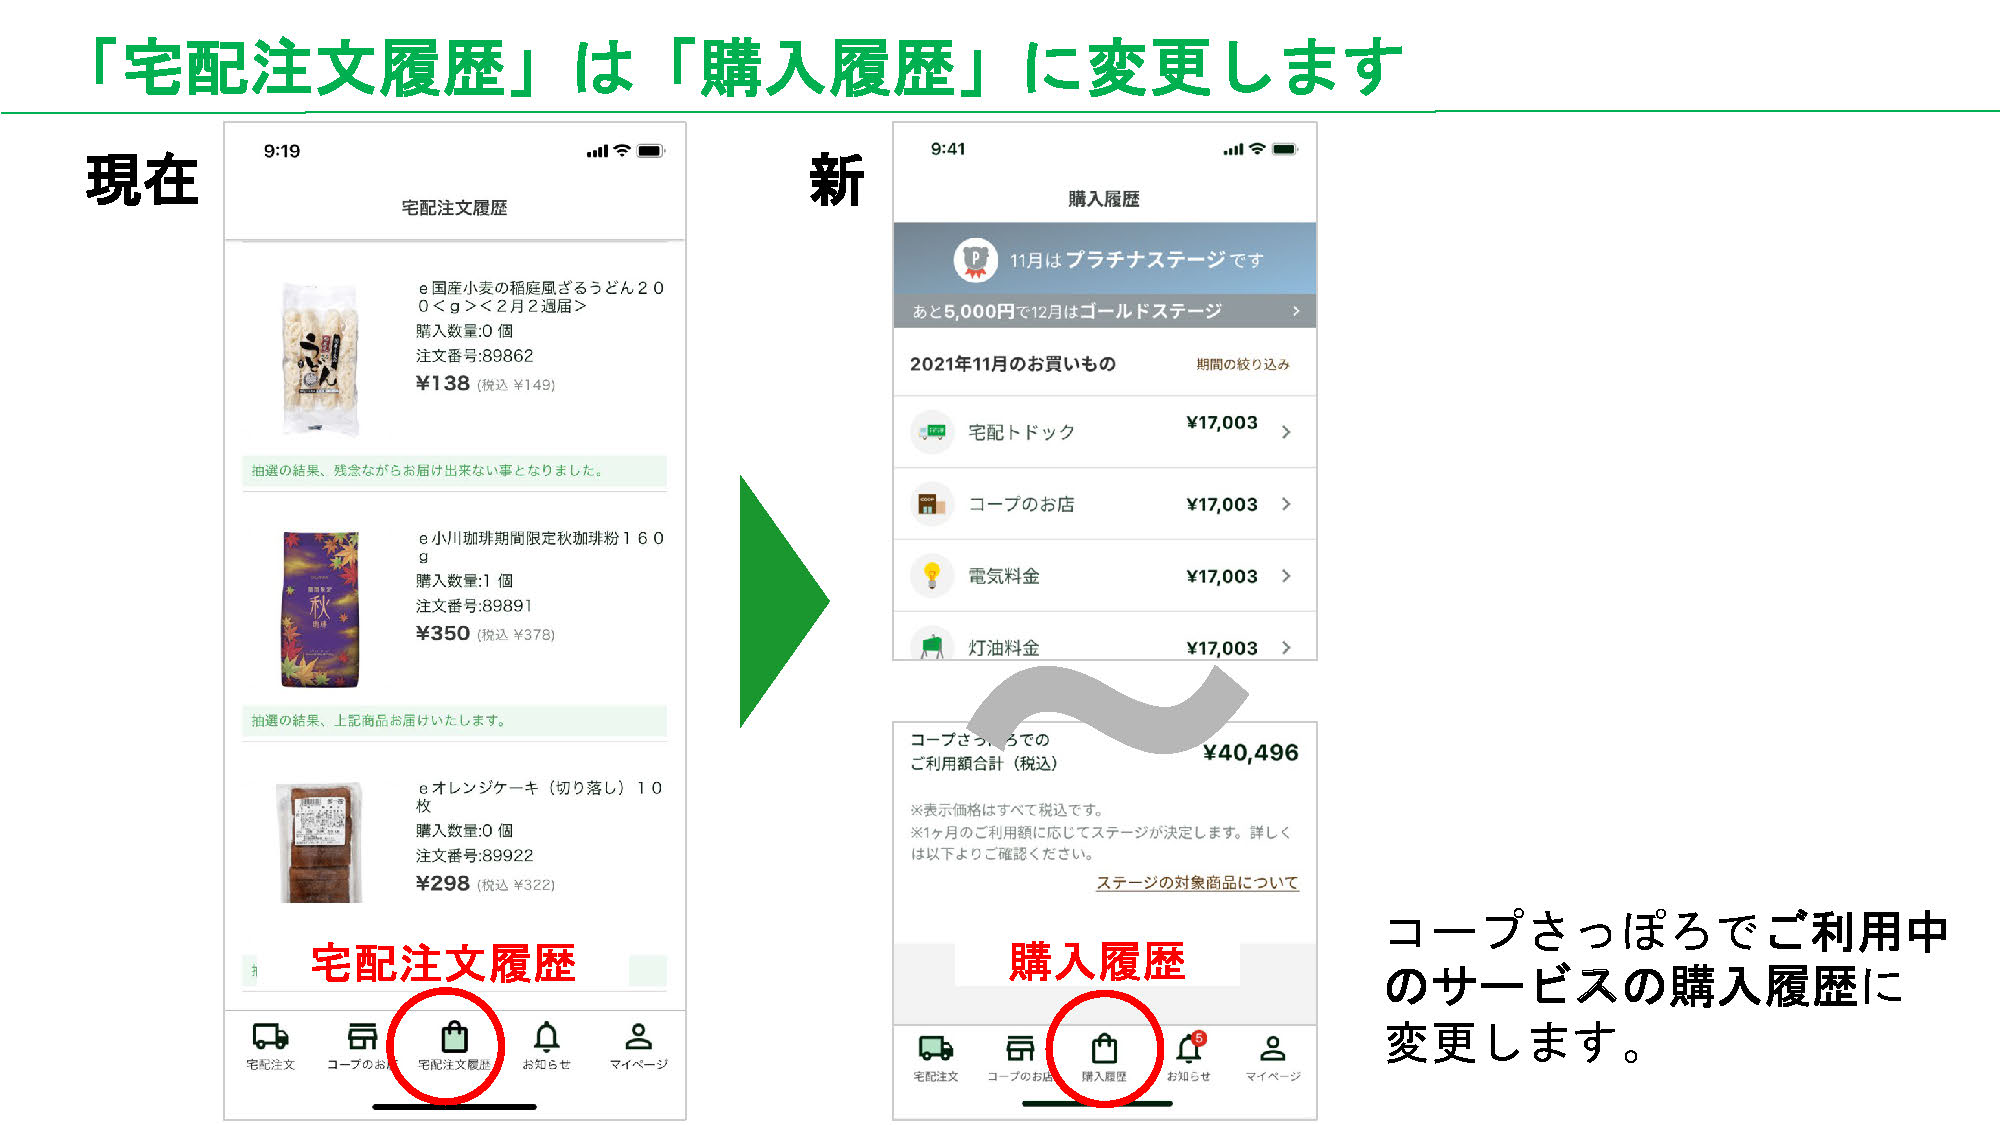Tap the あと5,000円で12月はゴールドステージ bar
This screenshot has height=1125, width=2000.
[x=1104, y=311]
